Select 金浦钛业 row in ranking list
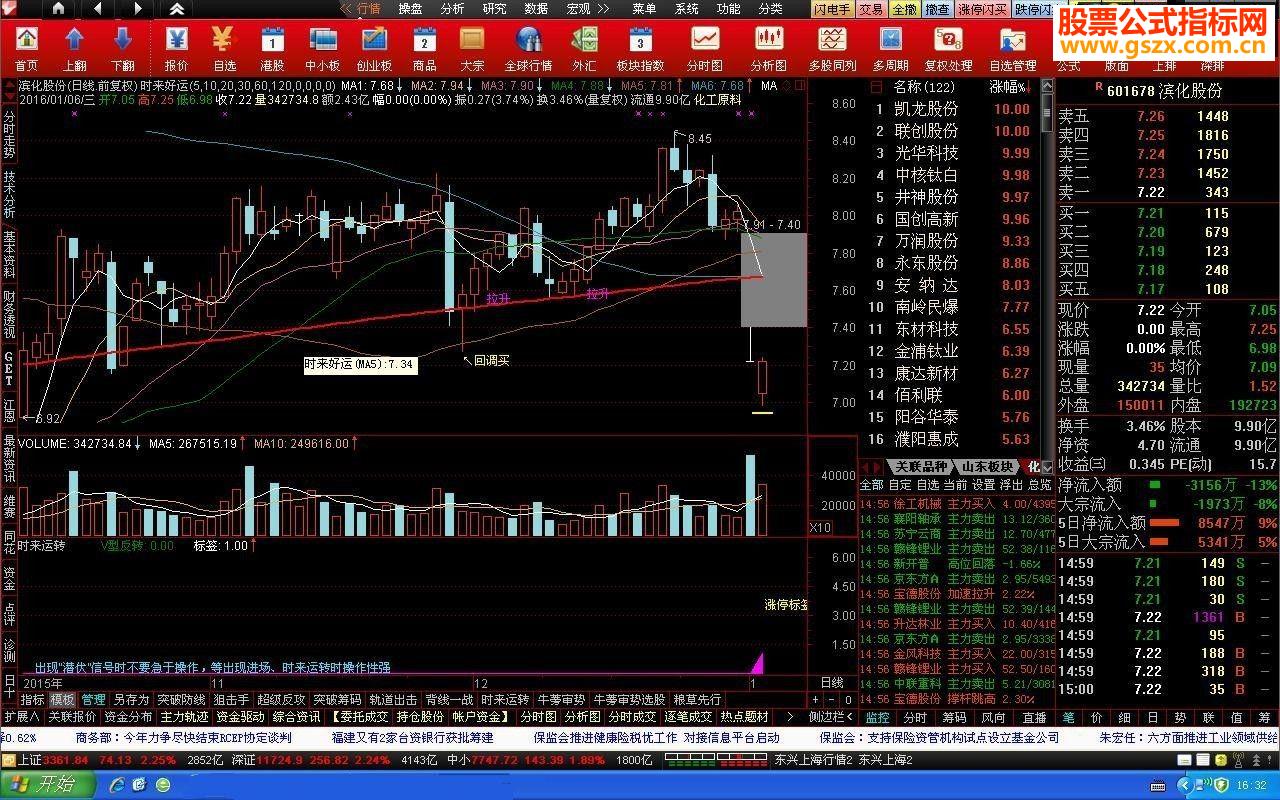 pos(955,351)
